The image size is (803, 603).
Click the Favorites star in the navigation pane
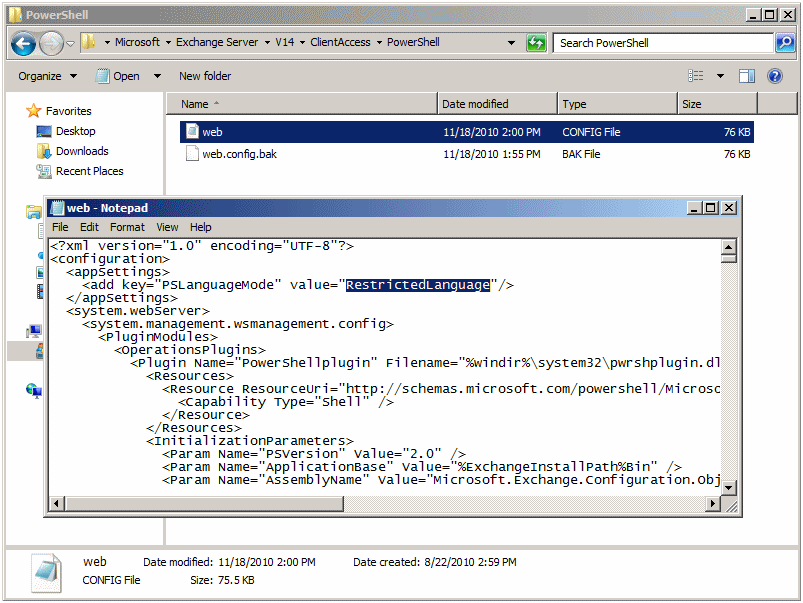click(33, 111)
